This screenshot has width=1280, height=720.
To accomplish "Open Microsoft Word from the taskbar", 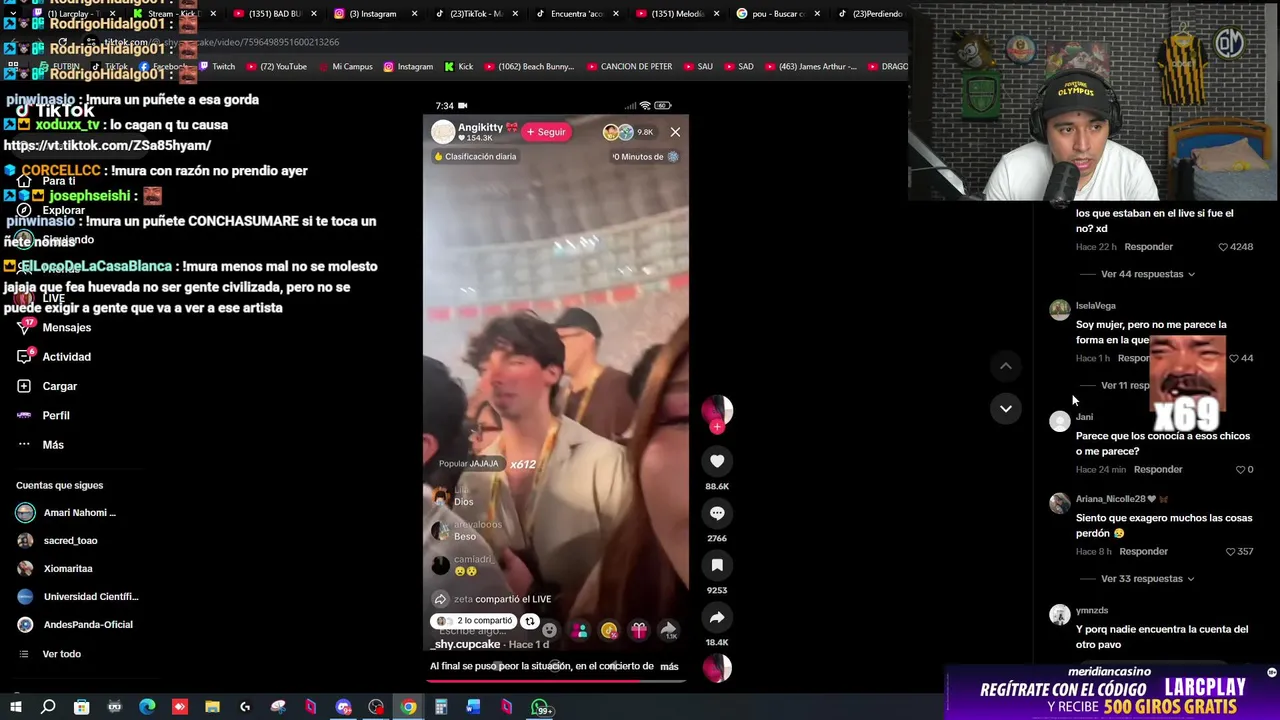I will tap(474, 708).
